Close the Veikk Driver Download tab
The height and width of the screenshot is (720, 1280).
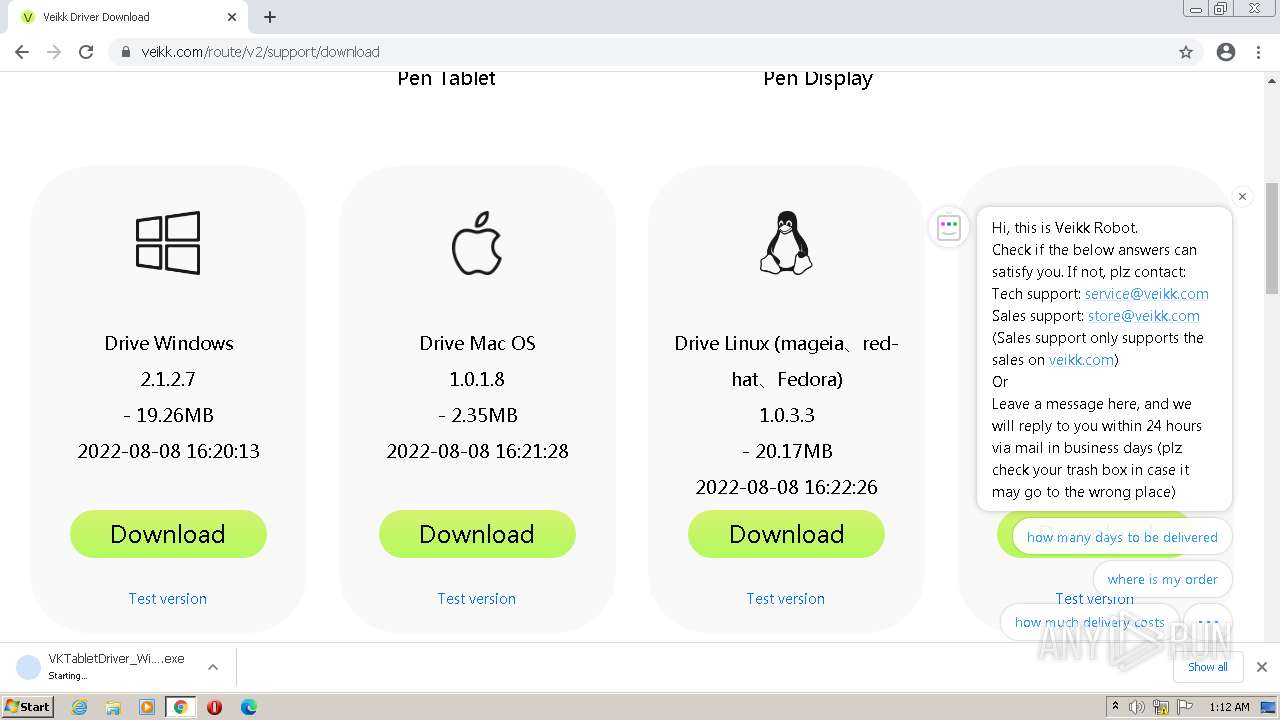click(232, 17)
